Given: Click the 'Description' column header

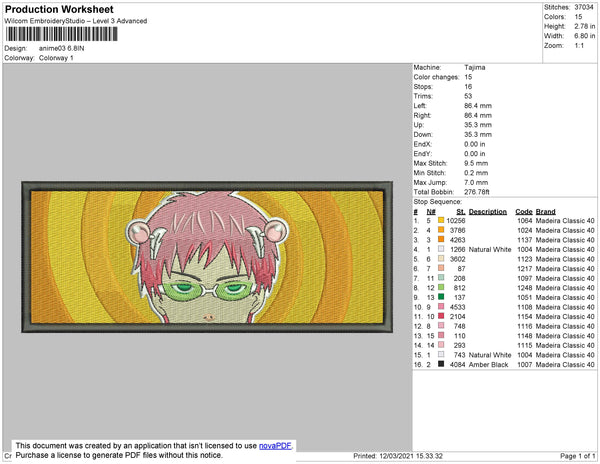Looking at the screenshot, I should point(488,212).
